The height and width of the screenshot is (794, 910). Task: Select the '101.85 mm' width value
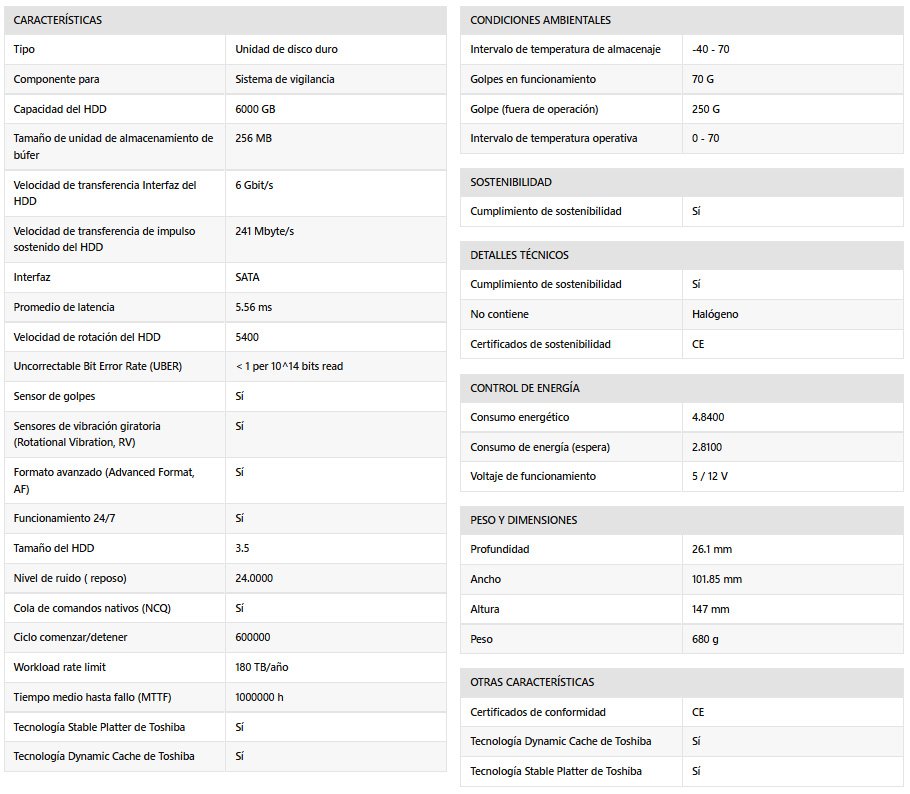pos(716,579)
